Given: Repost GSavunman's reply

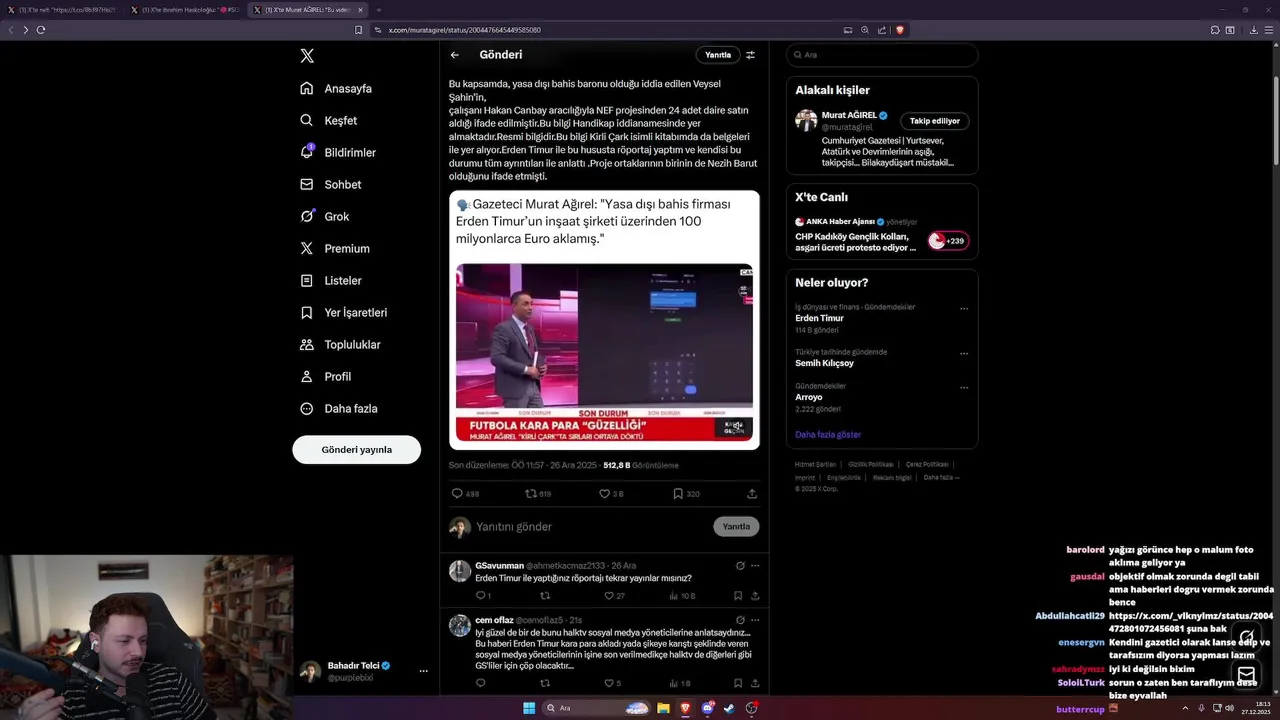Looking at the screenshot, I should tap(545, 595).
